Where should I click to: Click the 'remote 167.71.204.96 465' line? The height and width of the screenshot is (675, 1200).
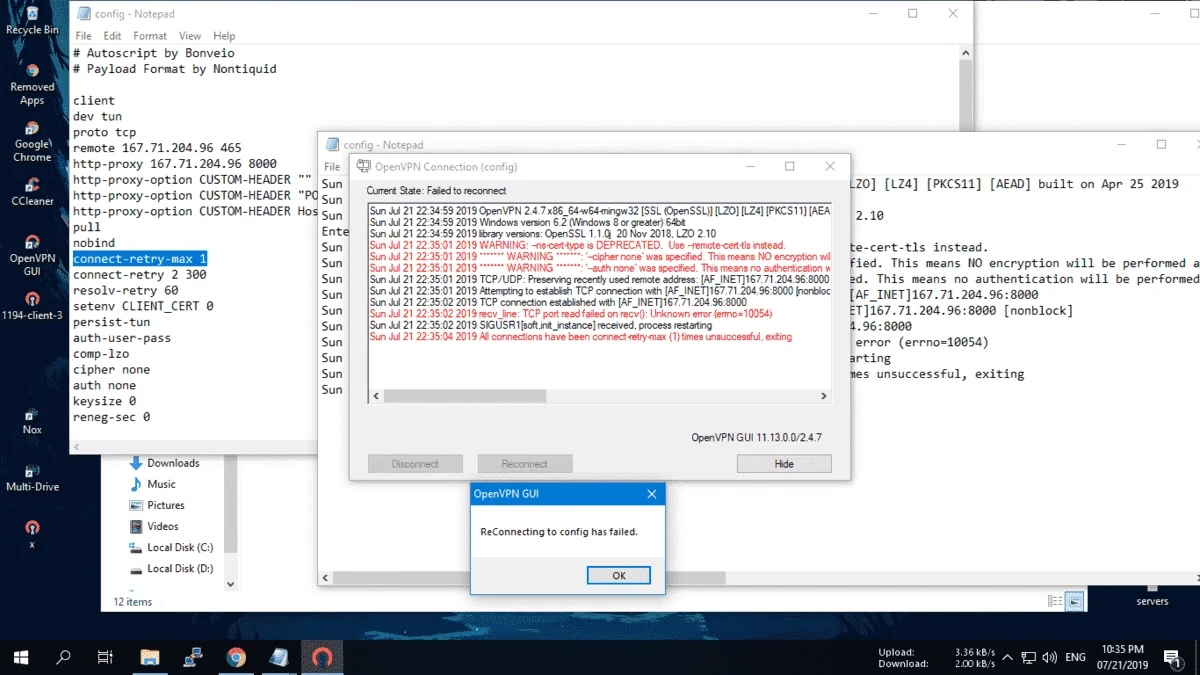157,147
